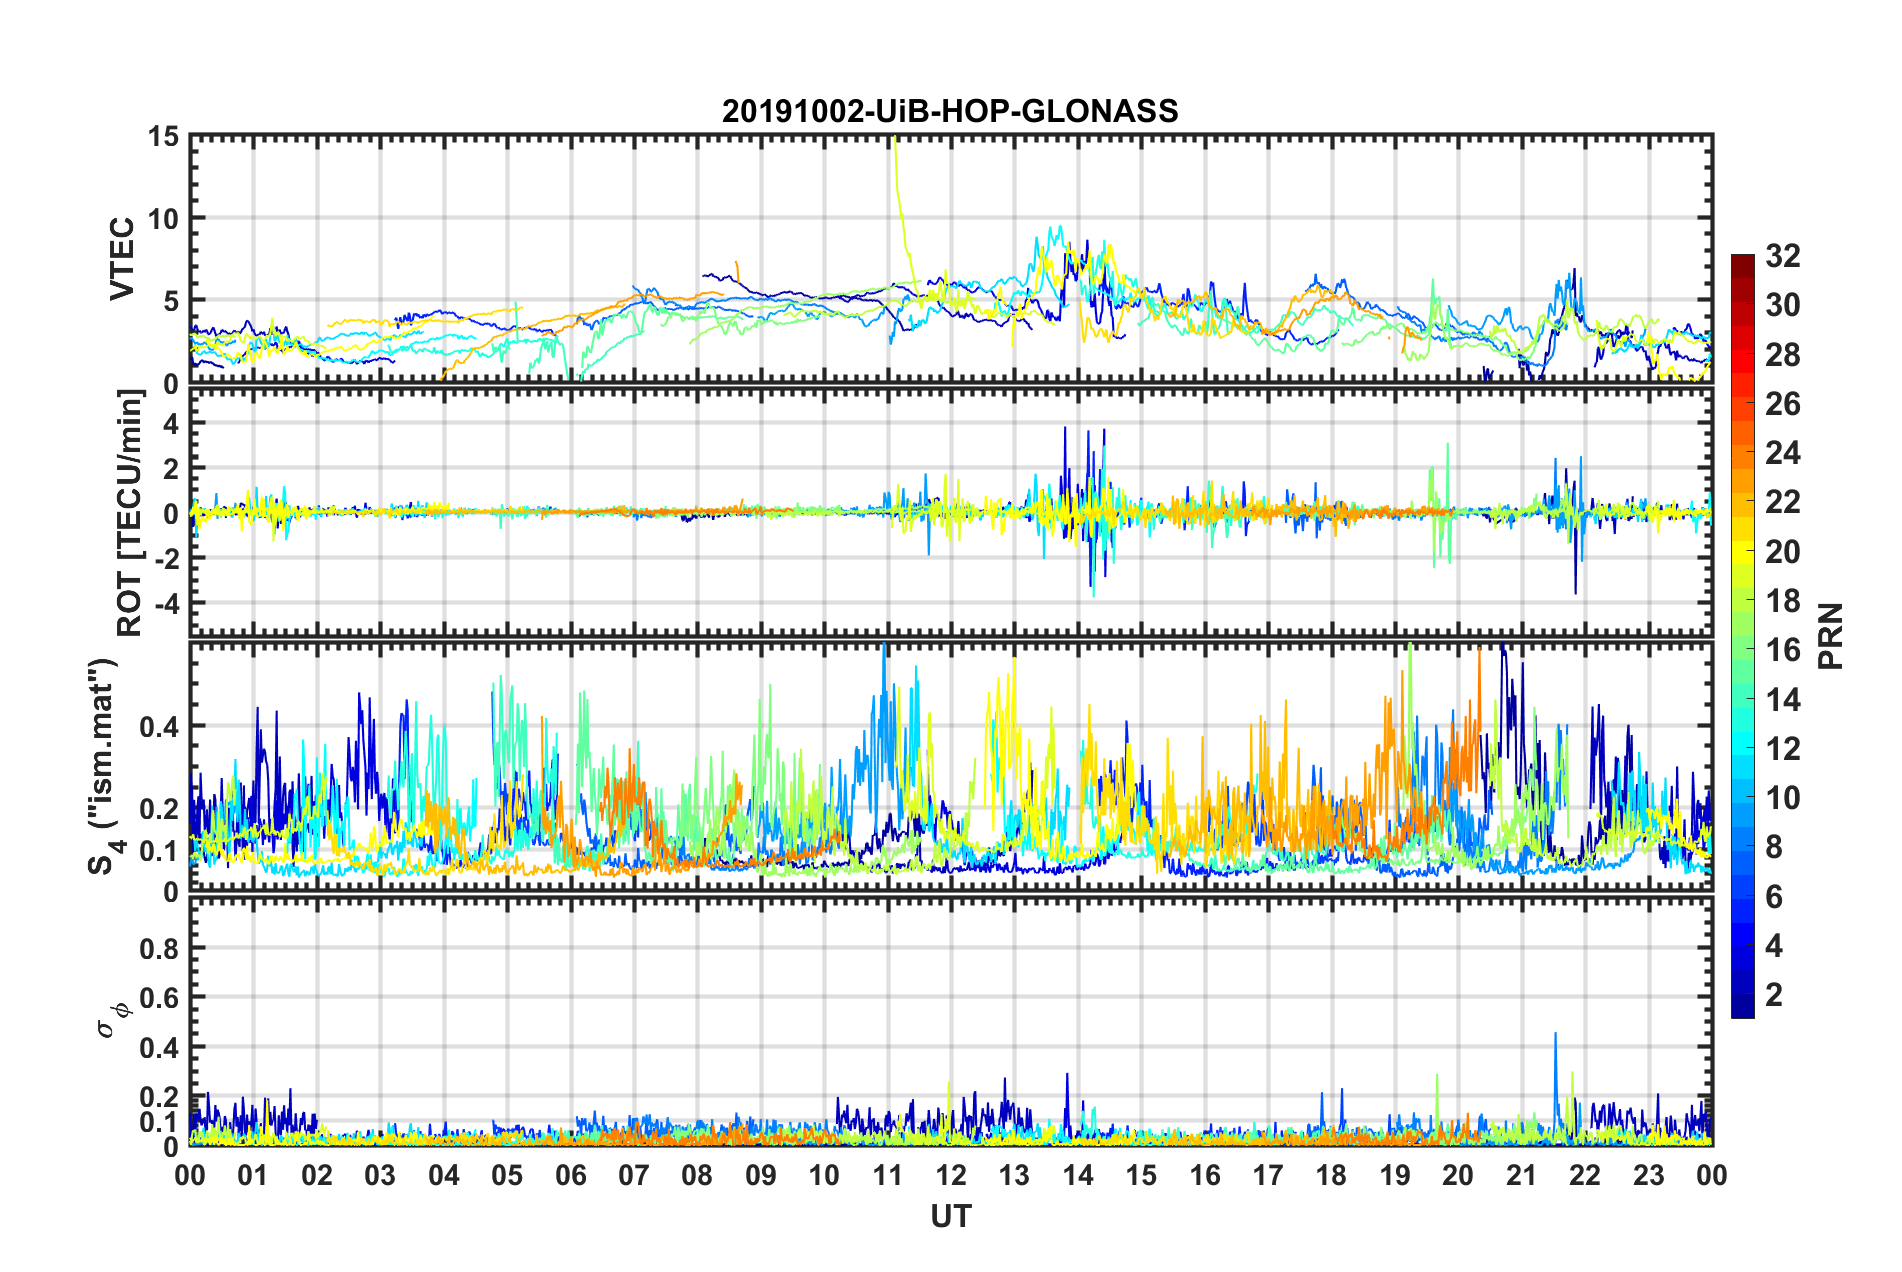
Task: Select the VTEC y-axis label
Action: coord(122,259)
